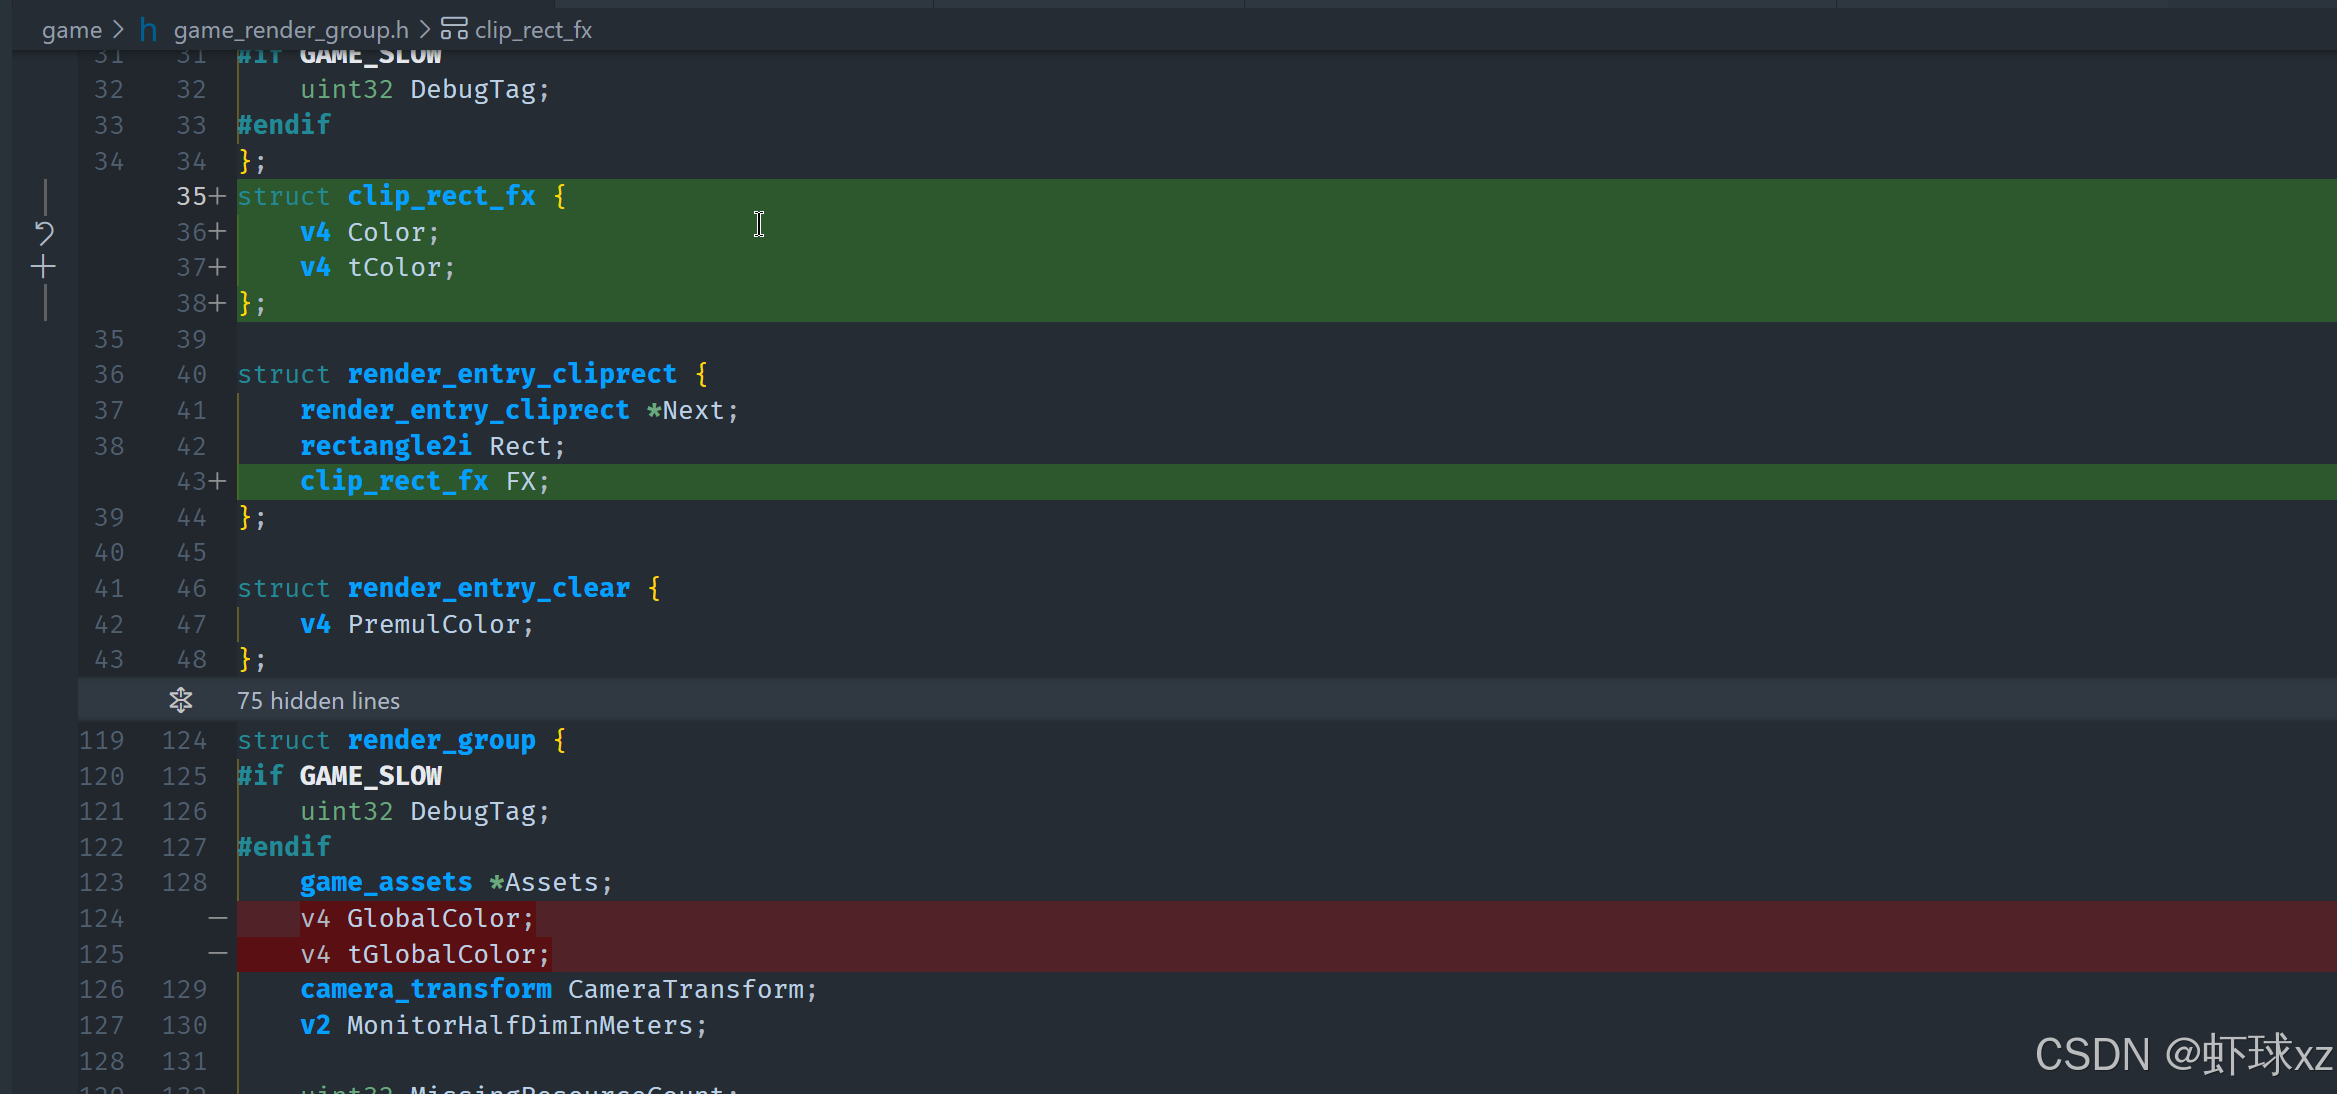This screenshot has width=2337, height=1094.
Task: Click the added clip_rect_fx FX line
Action: click(x=424, y=482)
